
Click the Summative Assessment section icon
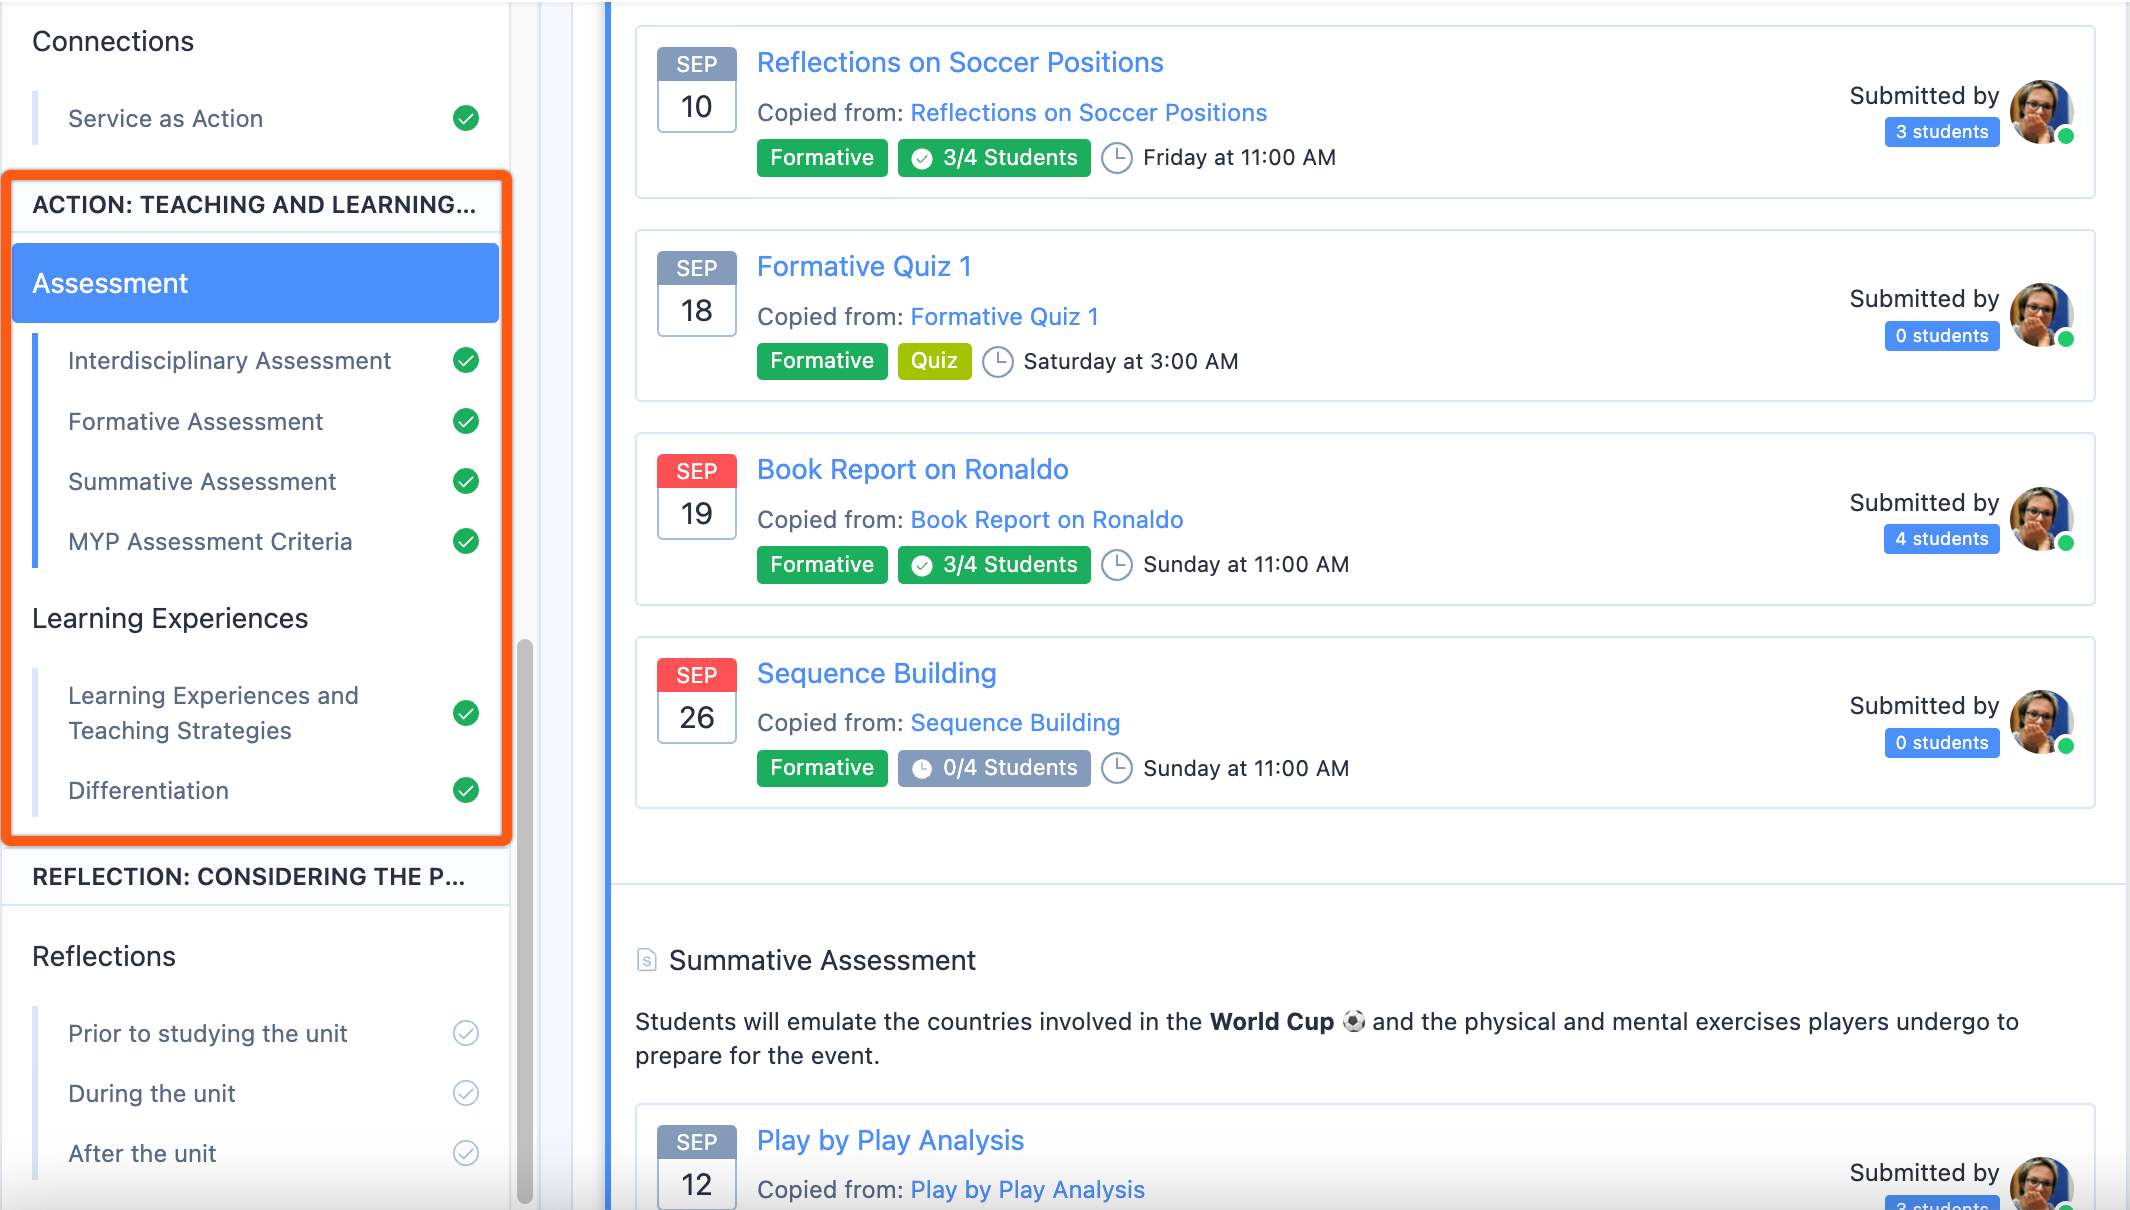point(645,959)
